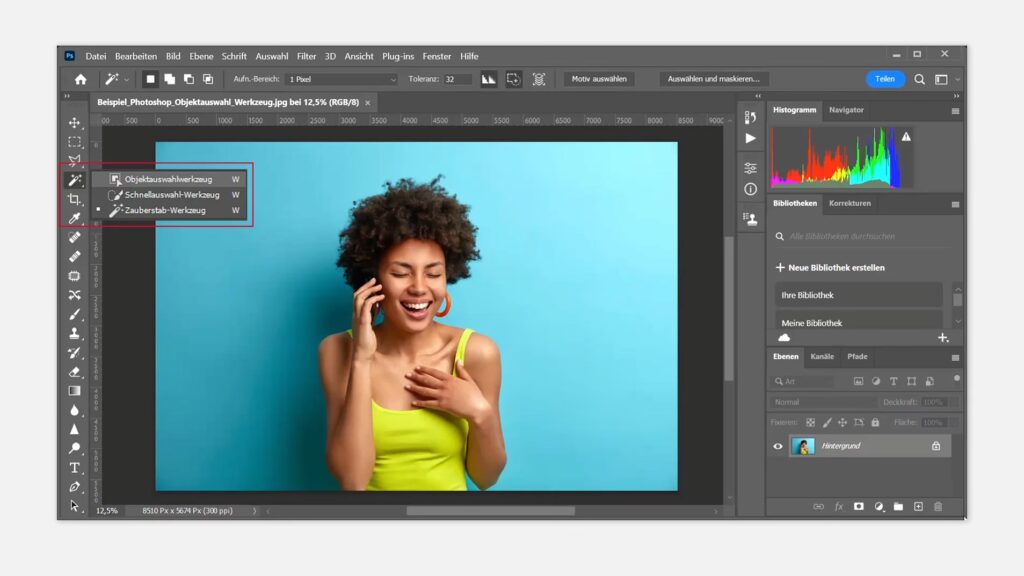Select the Type (T) tool
This screenshot has width=1024, height=576.
pyautogui.click(x=74, y=467)
